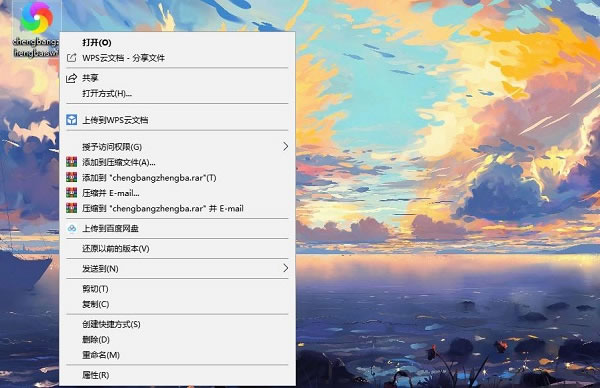The height and width of the screenshot is (388, 600).
Task: Click the share icon beside WPS云文档 分享文件
Action: 72,58
